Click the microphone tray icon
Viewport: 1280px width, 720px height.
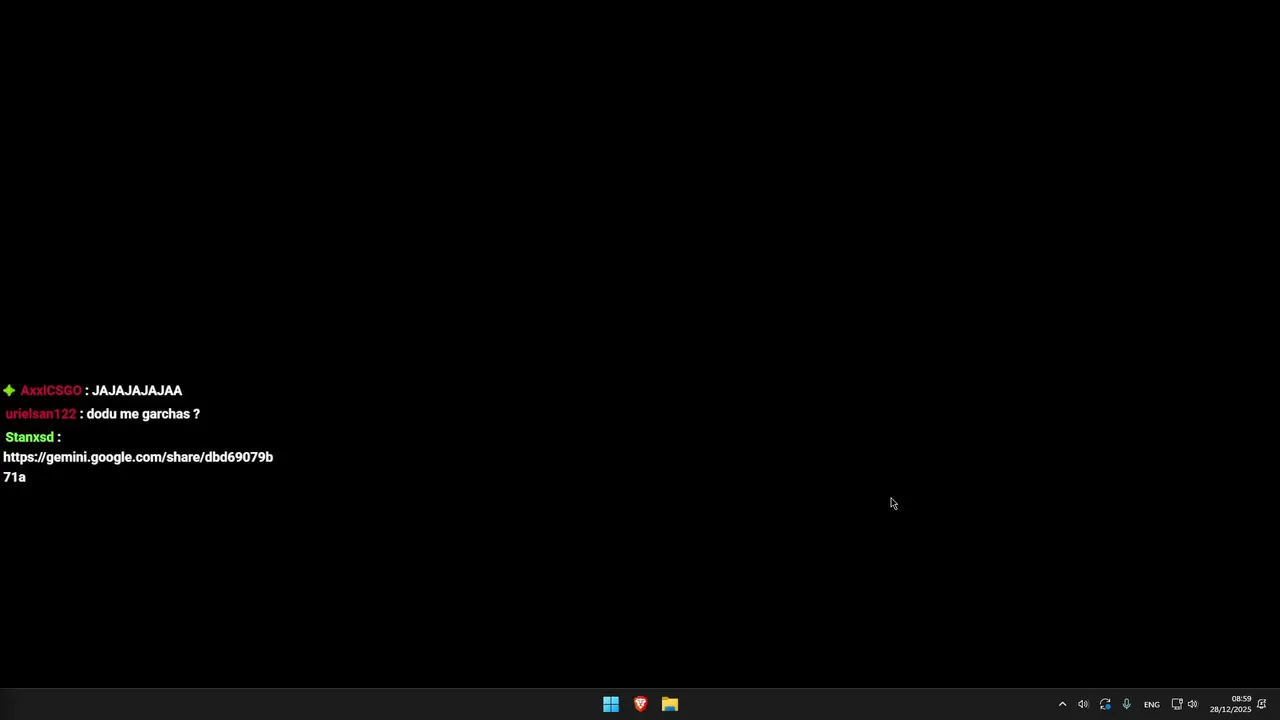click(1126, 704)
